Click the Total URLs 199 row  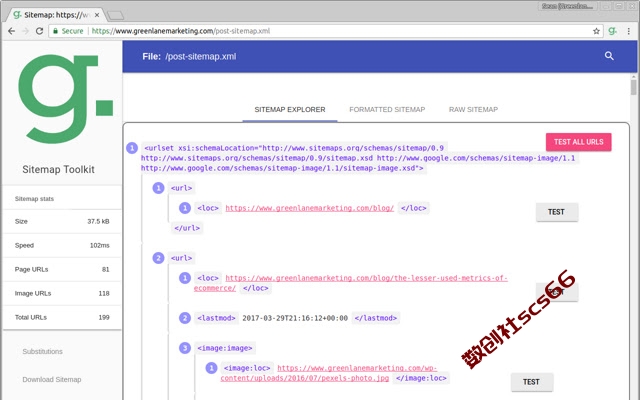tap(62, 317)
